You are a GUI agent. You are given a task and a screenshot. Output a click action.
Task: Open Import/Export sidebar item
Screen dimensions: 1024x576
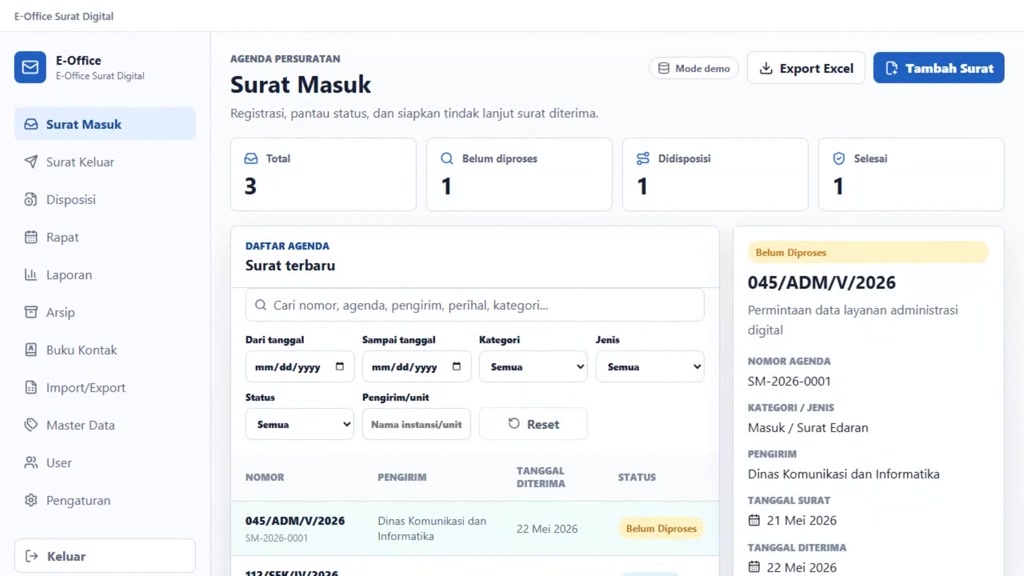(x=104, y=387)
